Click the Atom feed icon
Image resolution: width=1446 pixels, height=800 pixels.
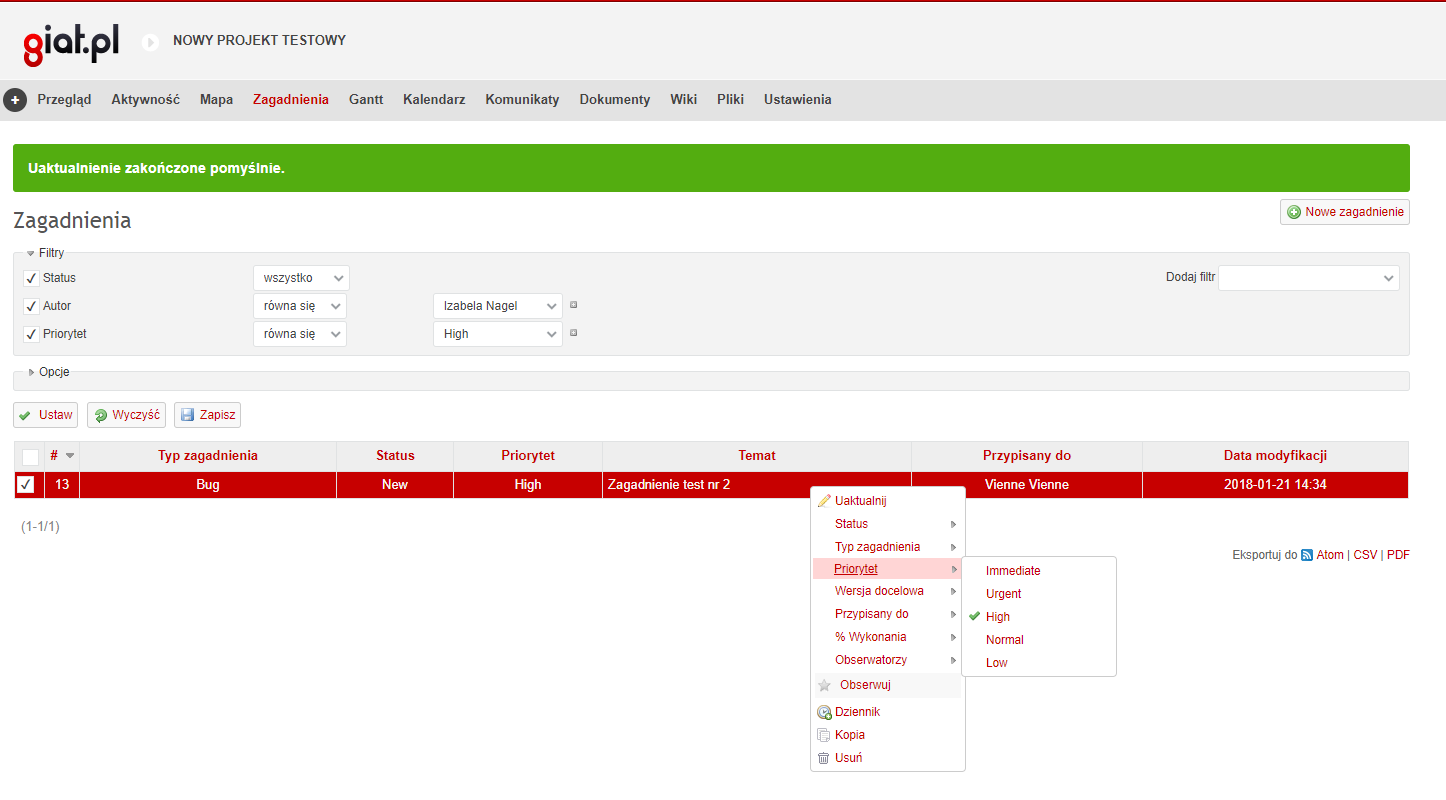pyautogui.click(x=1307, y=555)
